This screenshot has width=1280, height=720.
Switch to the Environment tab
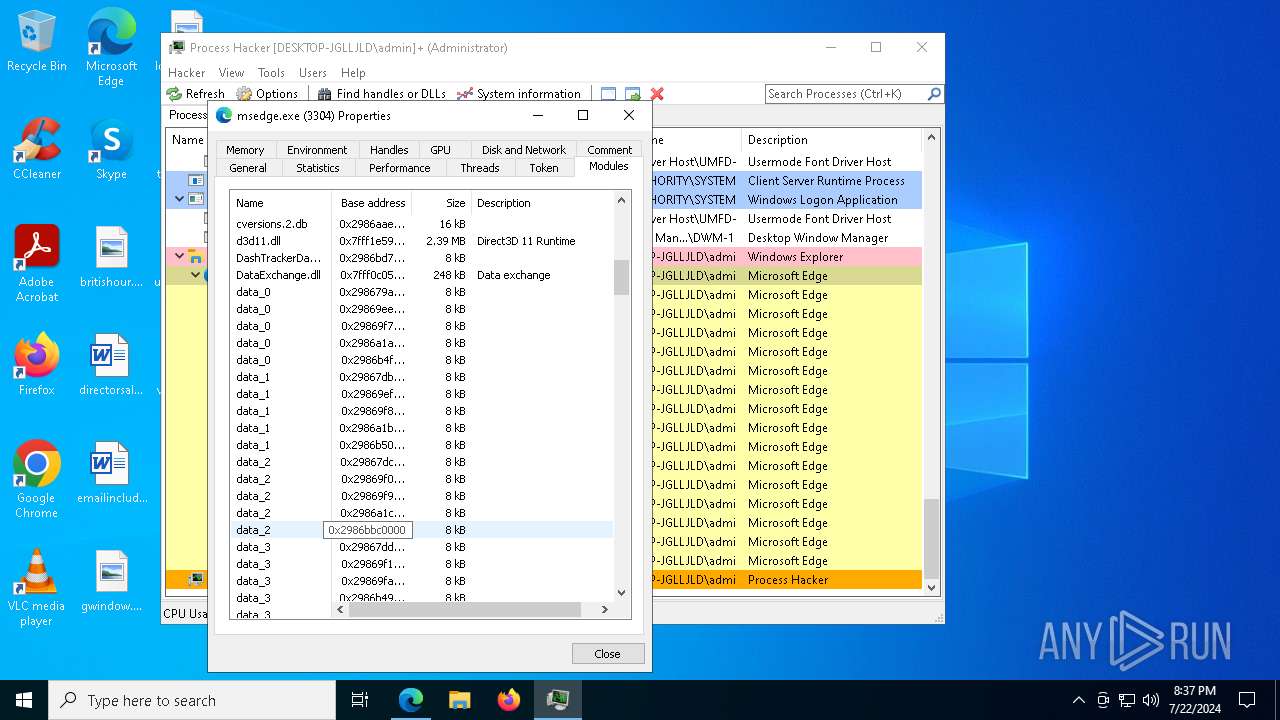point(317,150)
